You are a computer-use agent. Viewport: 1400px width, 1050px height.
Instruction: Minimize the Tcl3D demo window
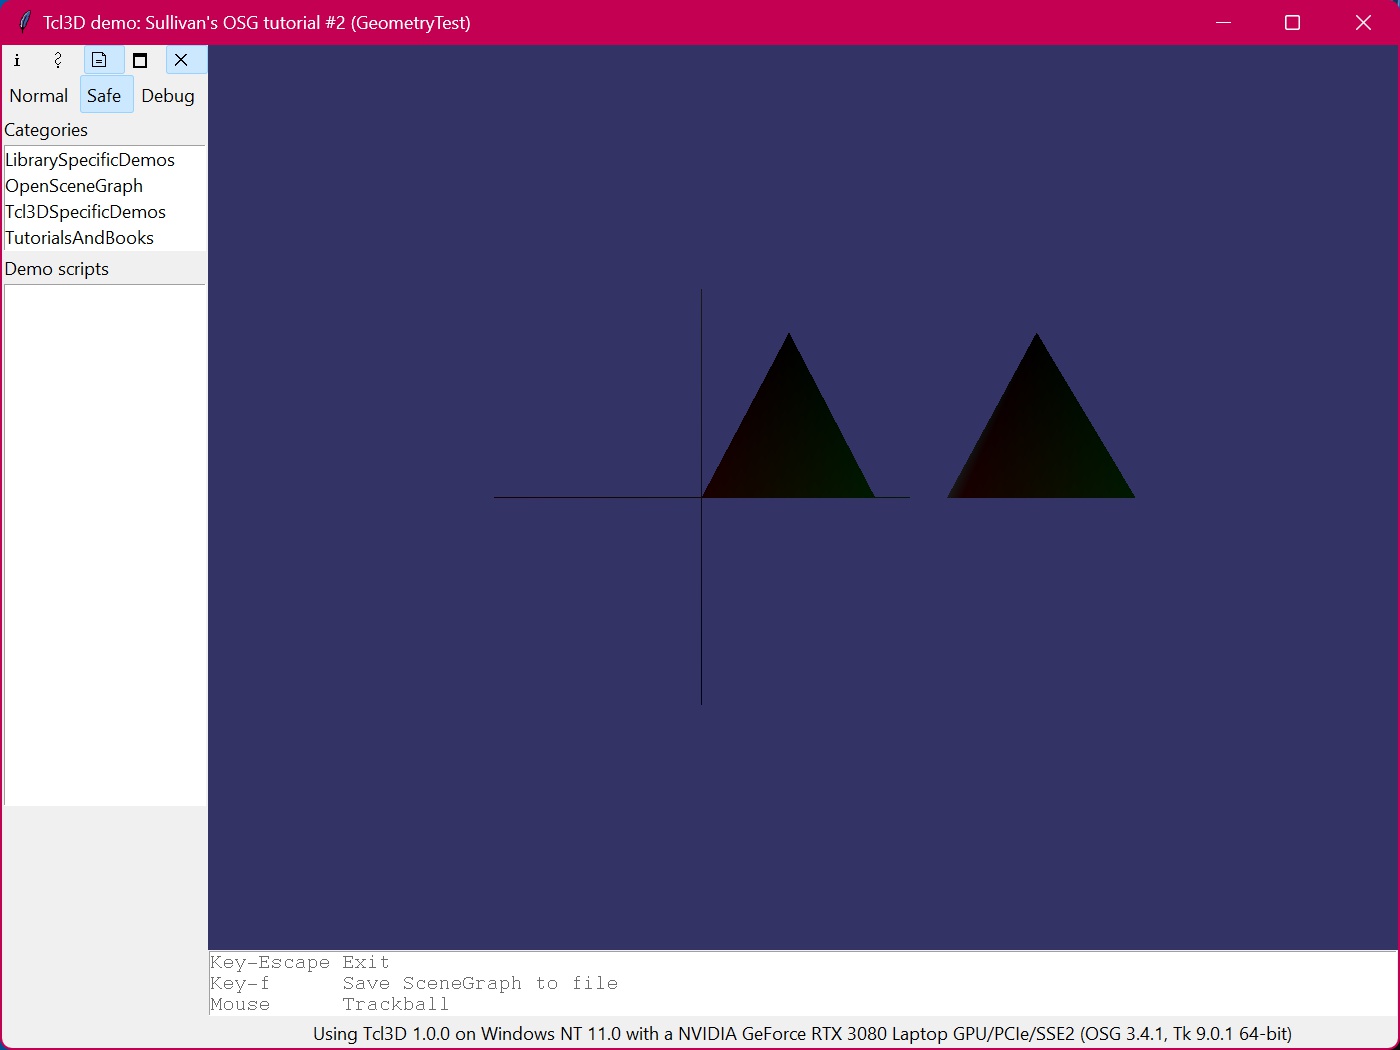[x=1223, y=22]
